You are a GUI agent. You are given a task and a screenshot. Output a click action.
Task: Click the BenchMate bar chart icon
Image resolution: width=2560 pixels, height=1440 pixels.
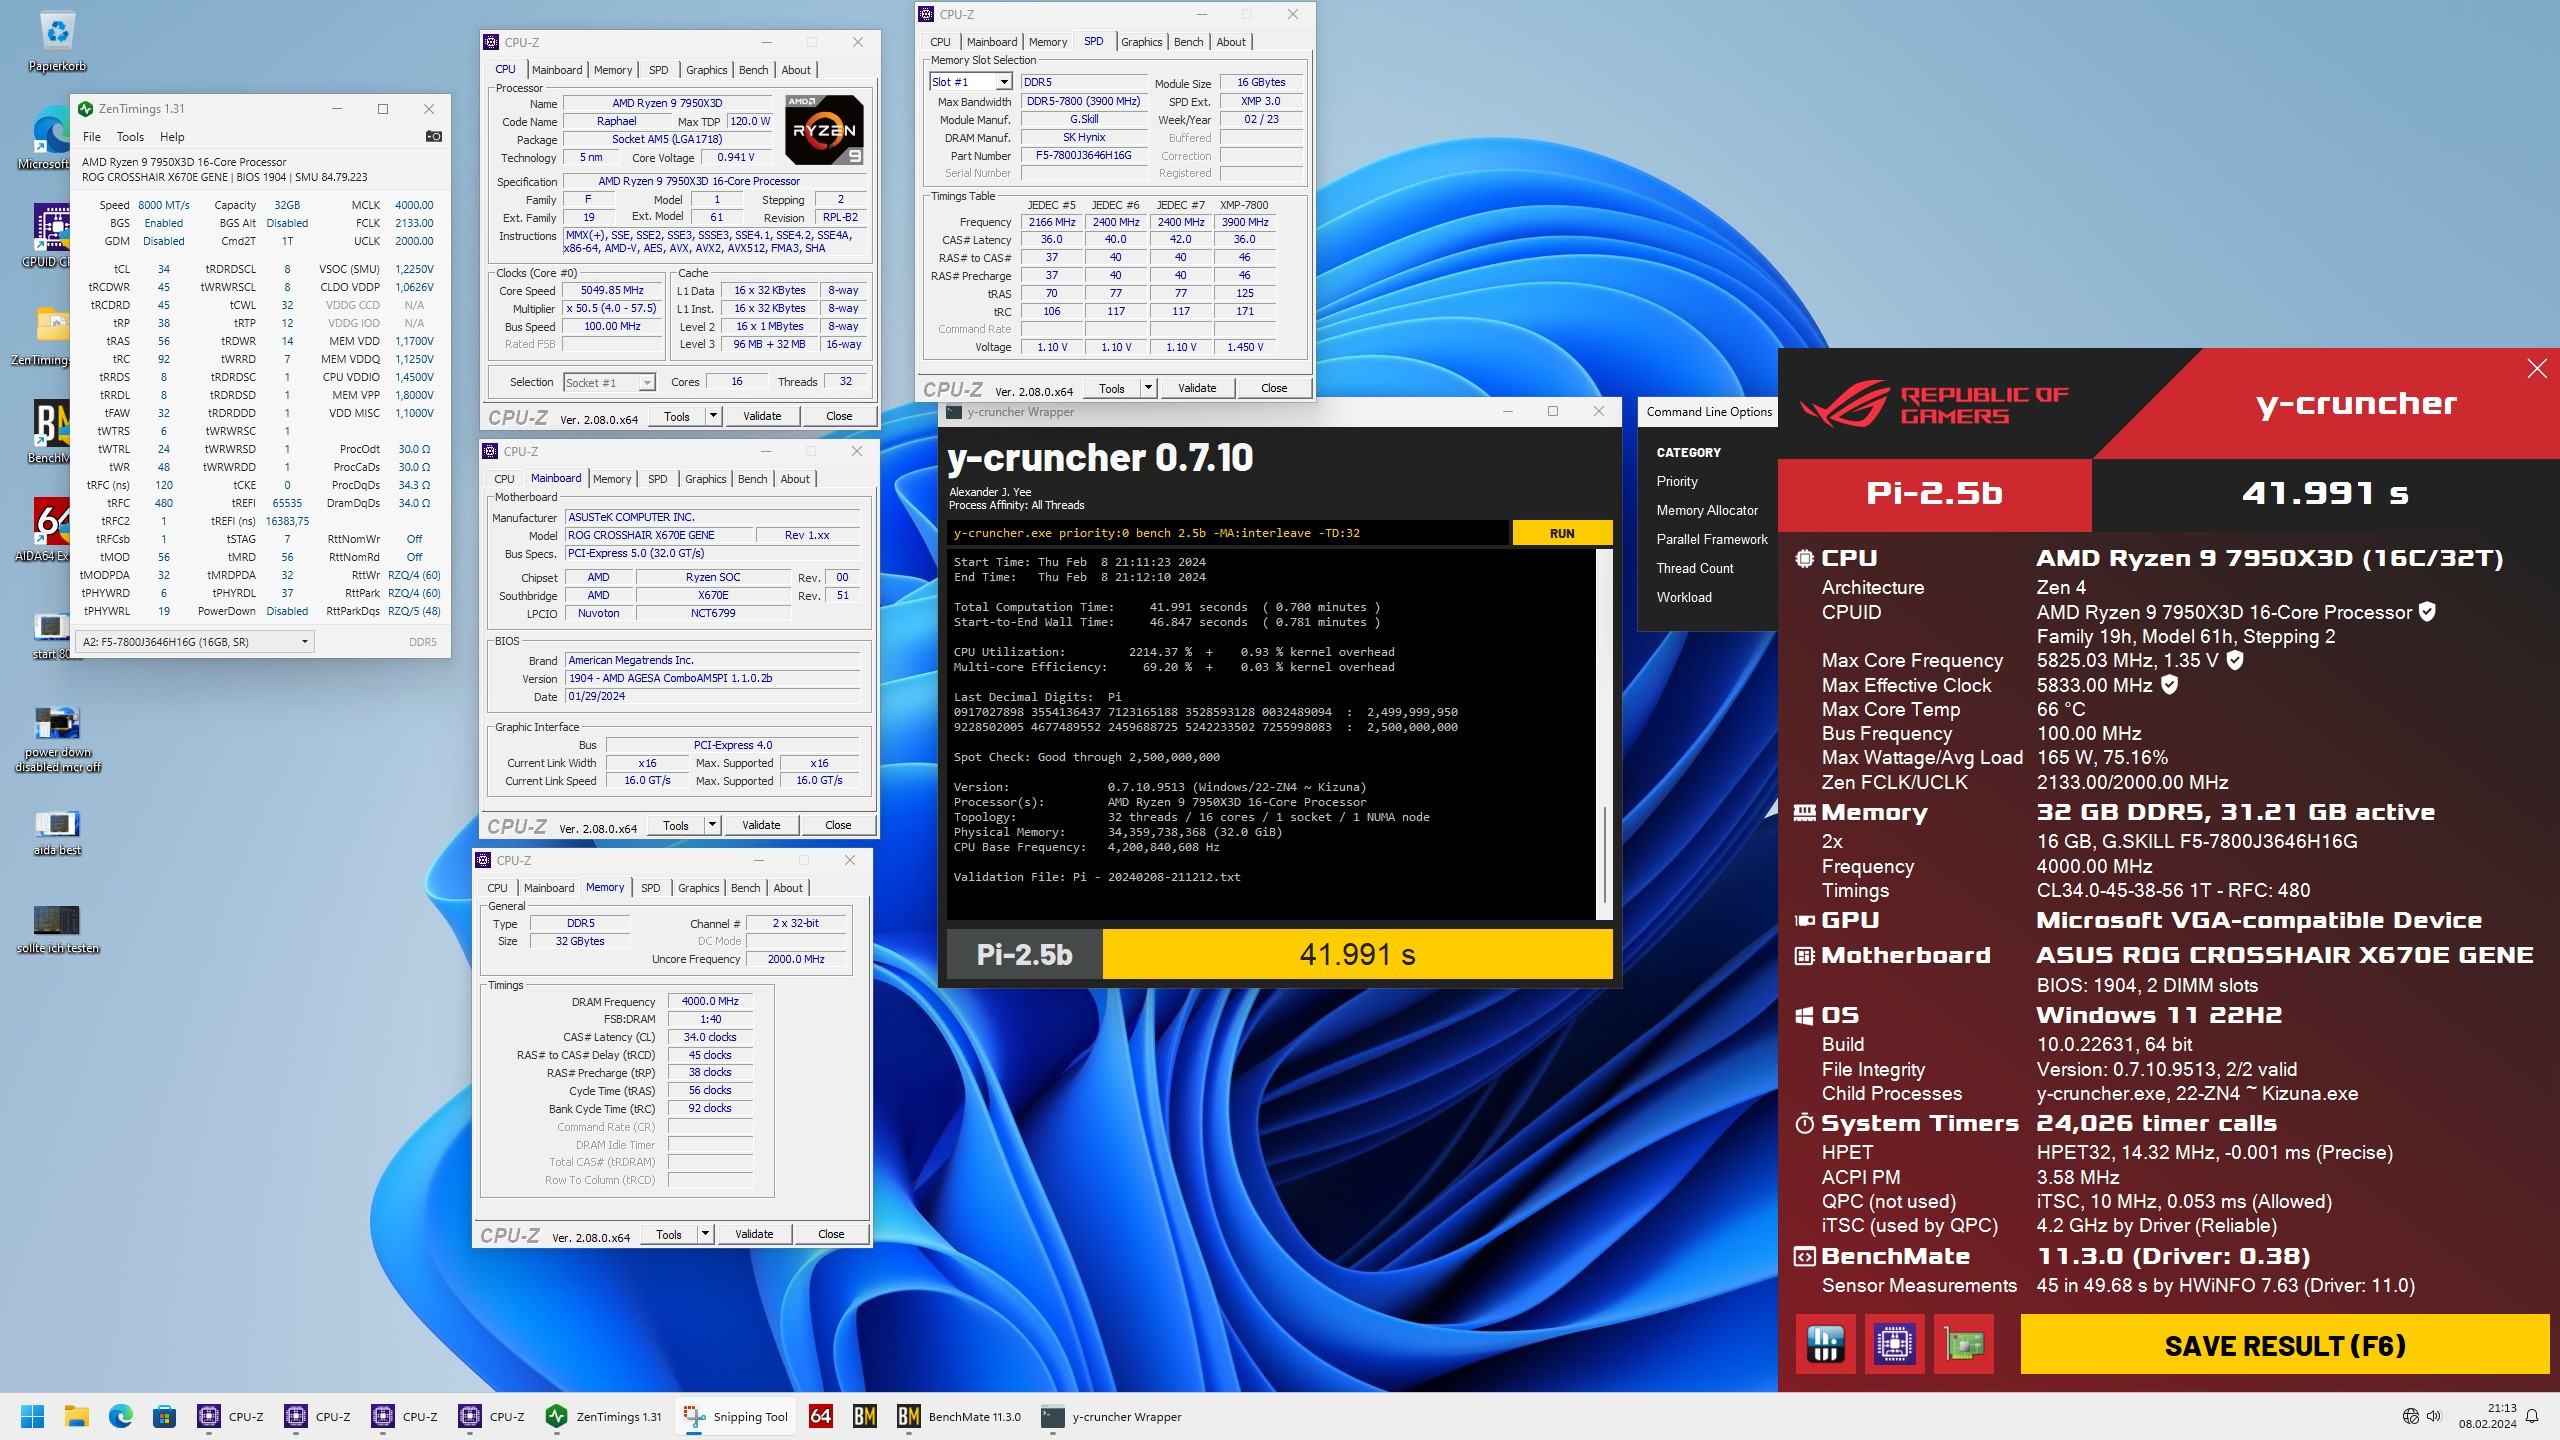[x=1825, y=1344]
